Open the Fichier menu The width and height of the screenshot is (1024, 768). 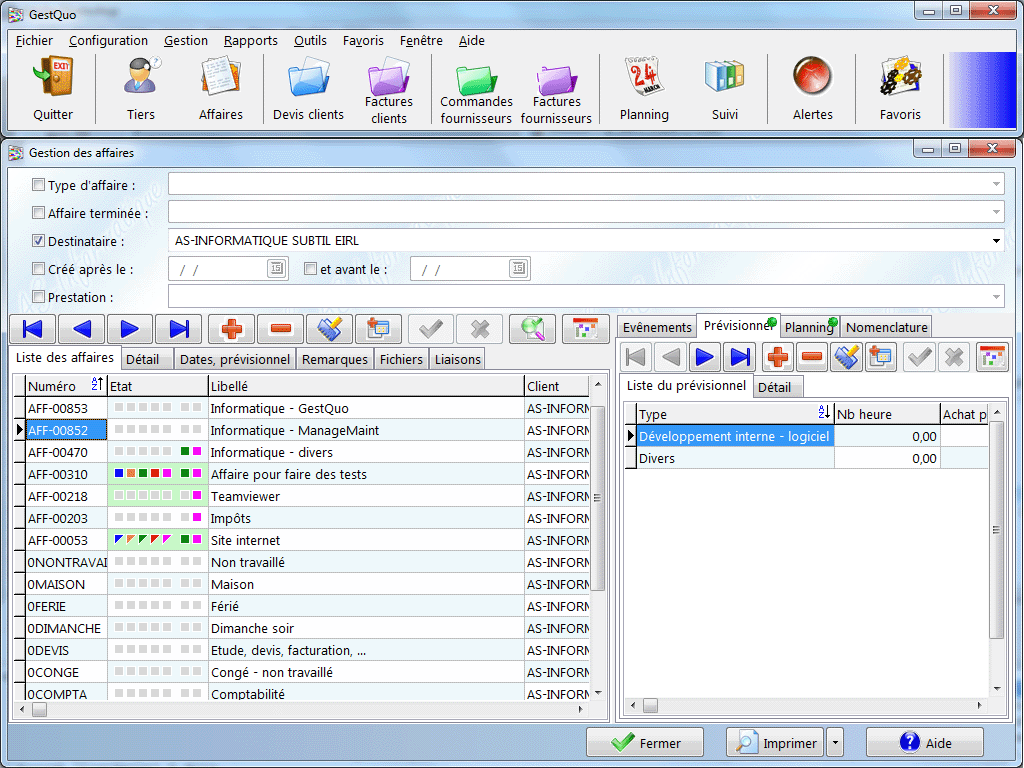coord(34,40)
